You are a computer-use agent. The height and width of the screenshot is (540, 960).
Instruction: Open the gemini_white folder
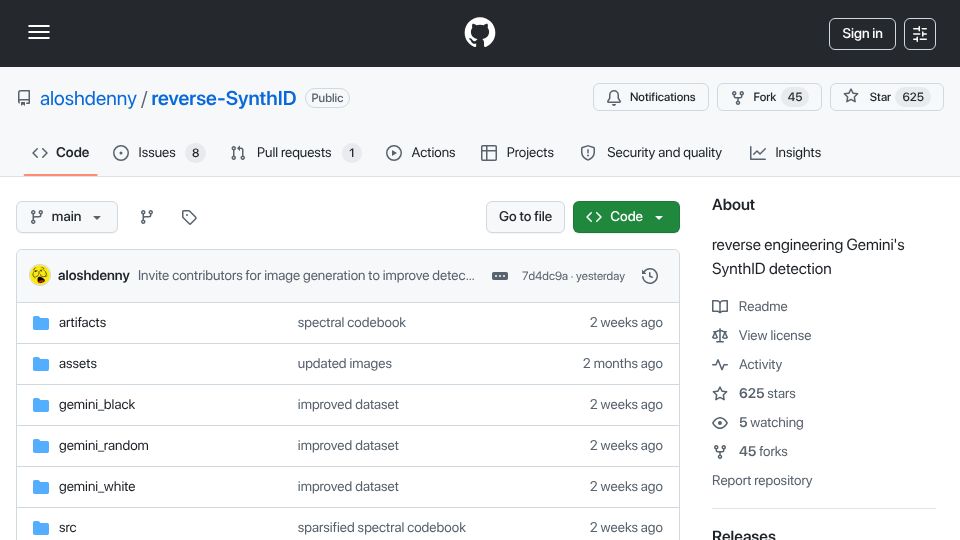(97, 487)
